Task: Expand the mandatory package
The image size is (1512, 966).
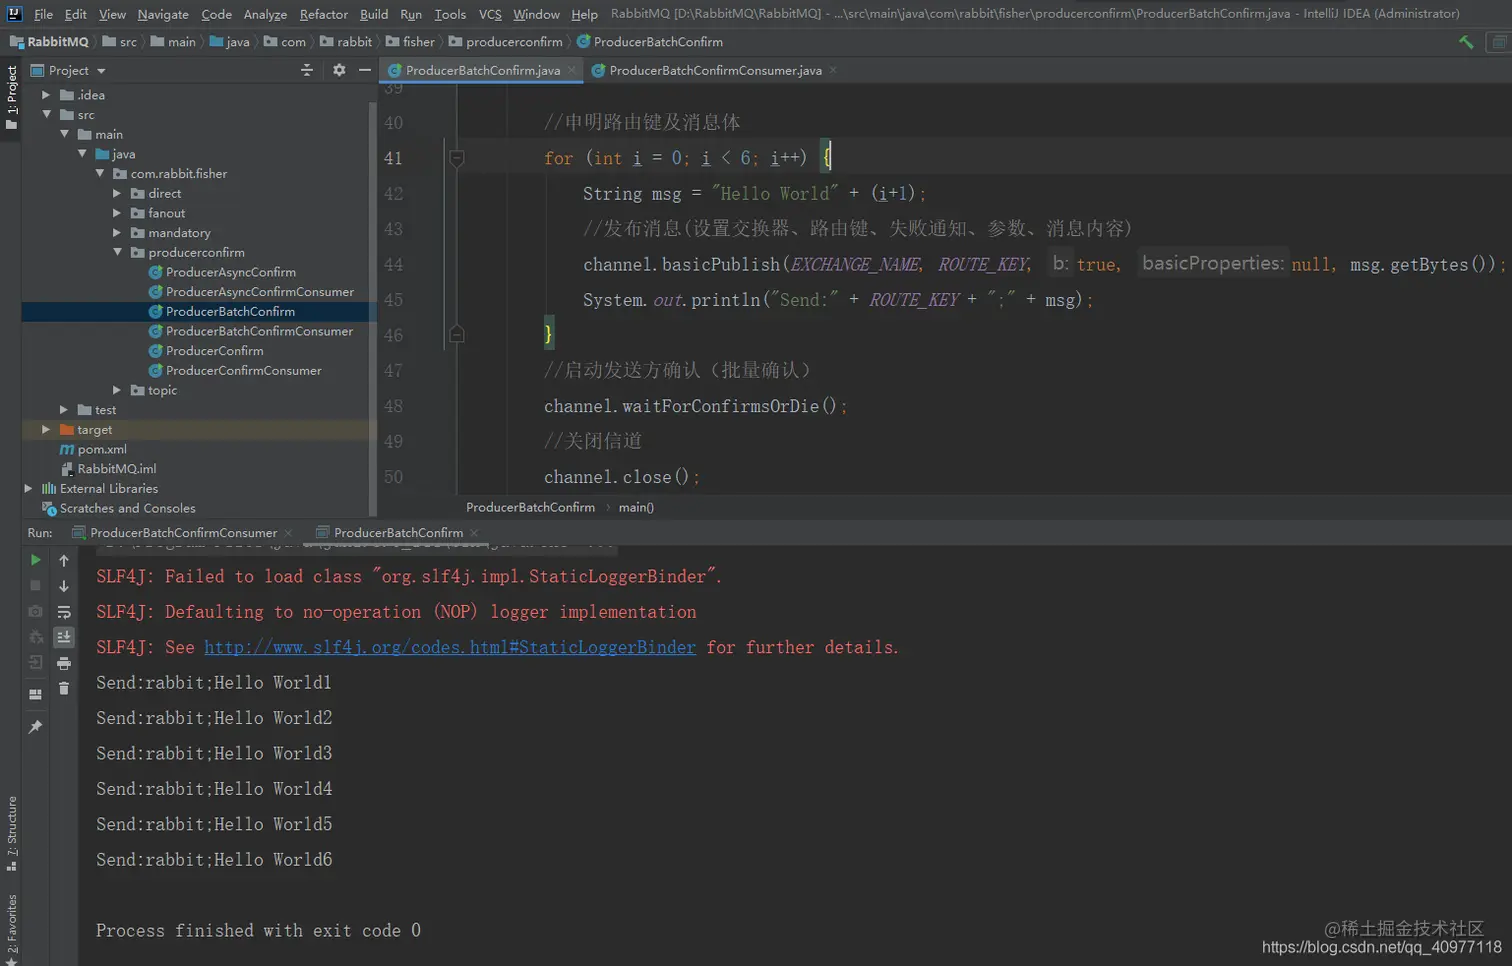Action: tap(117, 233)
